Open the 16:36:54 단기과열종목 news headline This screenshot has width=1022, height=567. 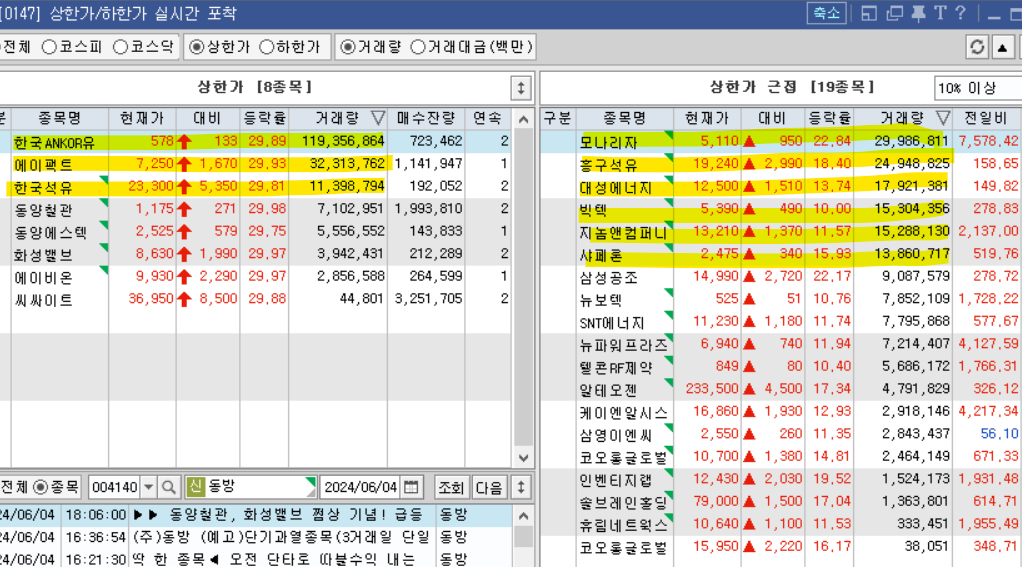pos(282,537)
